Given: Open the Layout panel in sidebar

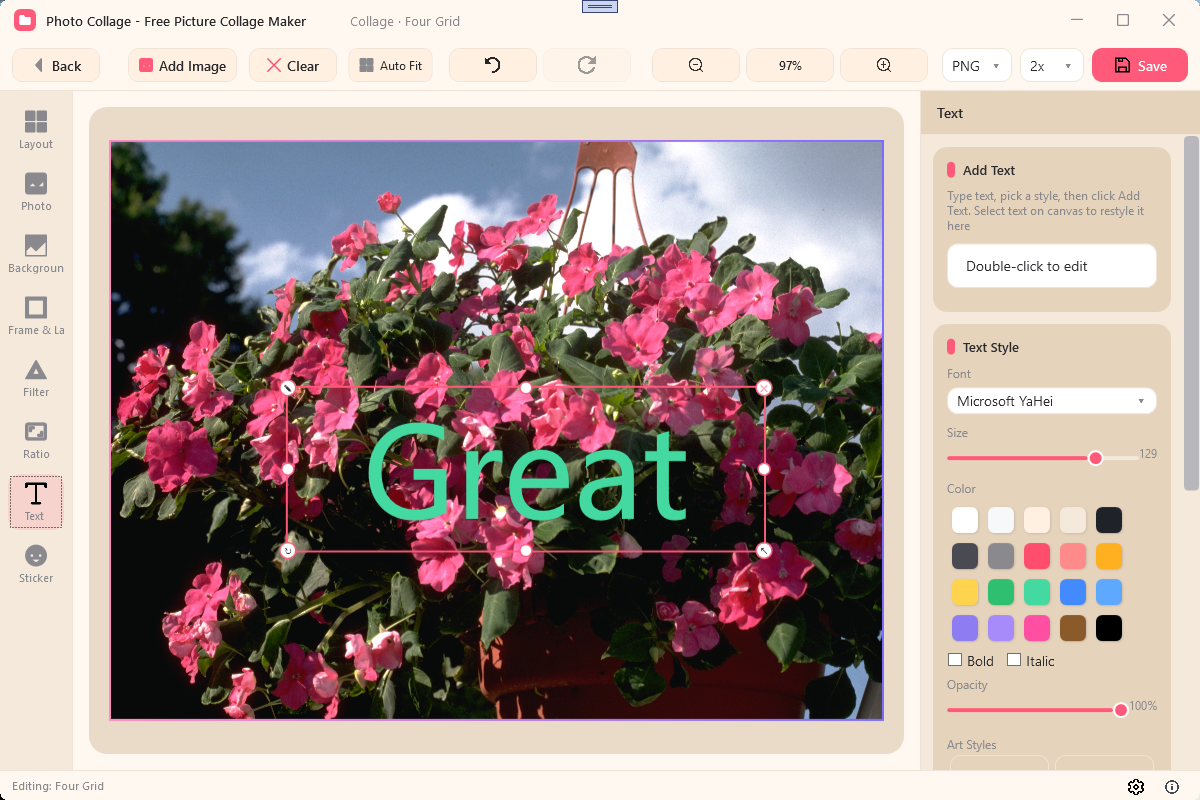Looking at the screenshot, I should 36,130.
